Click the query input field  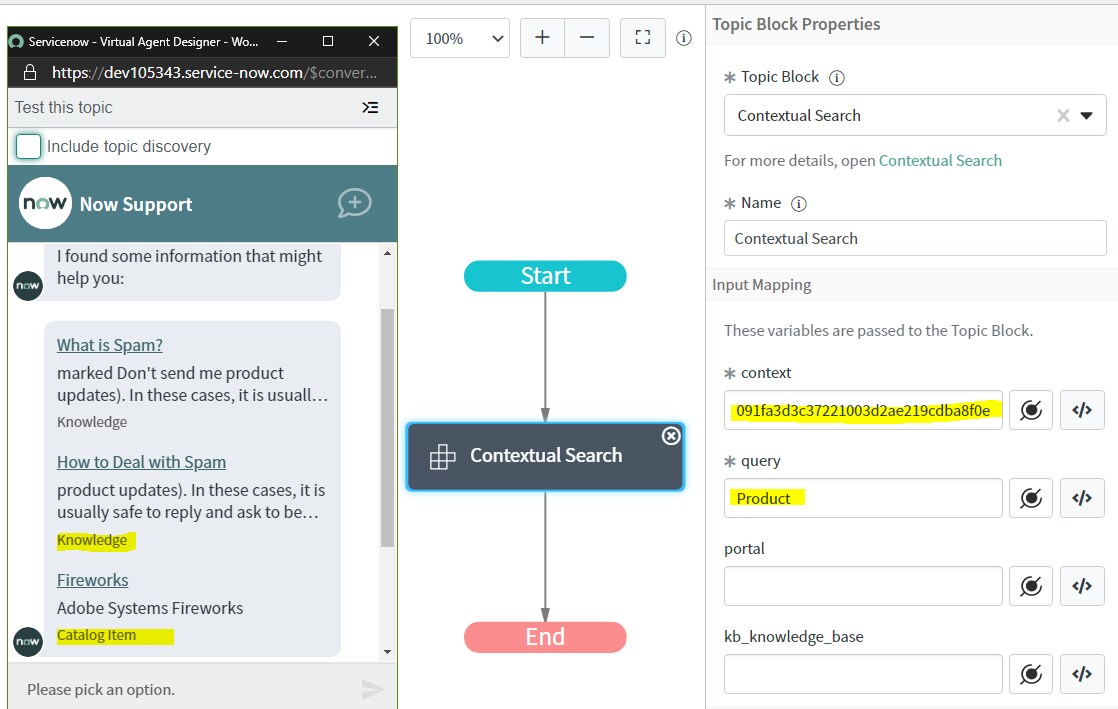[863, 498]
